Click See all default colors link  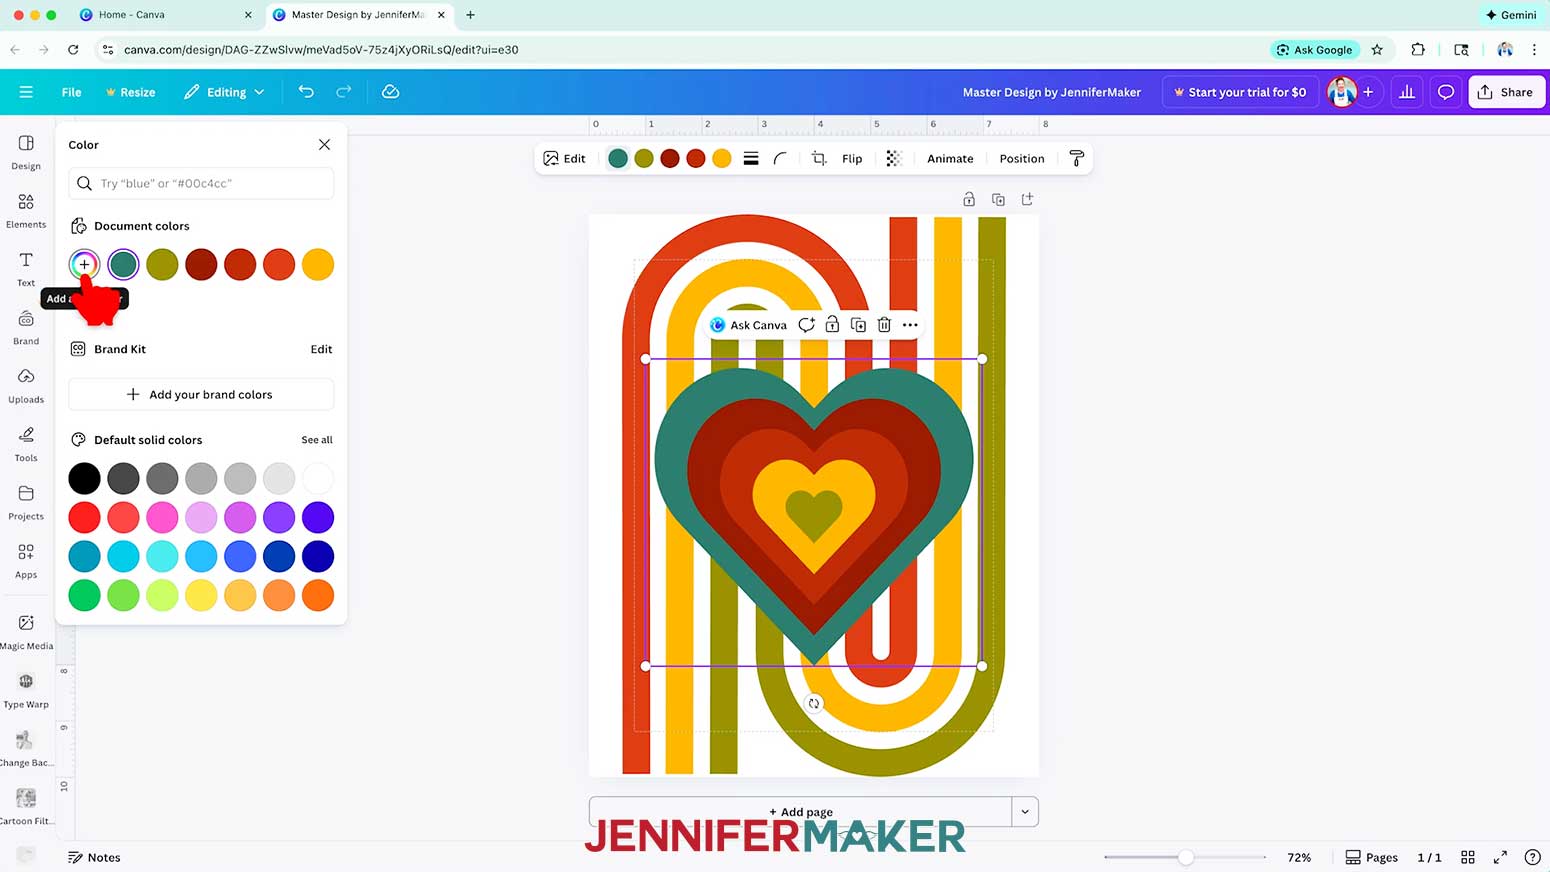317,440
